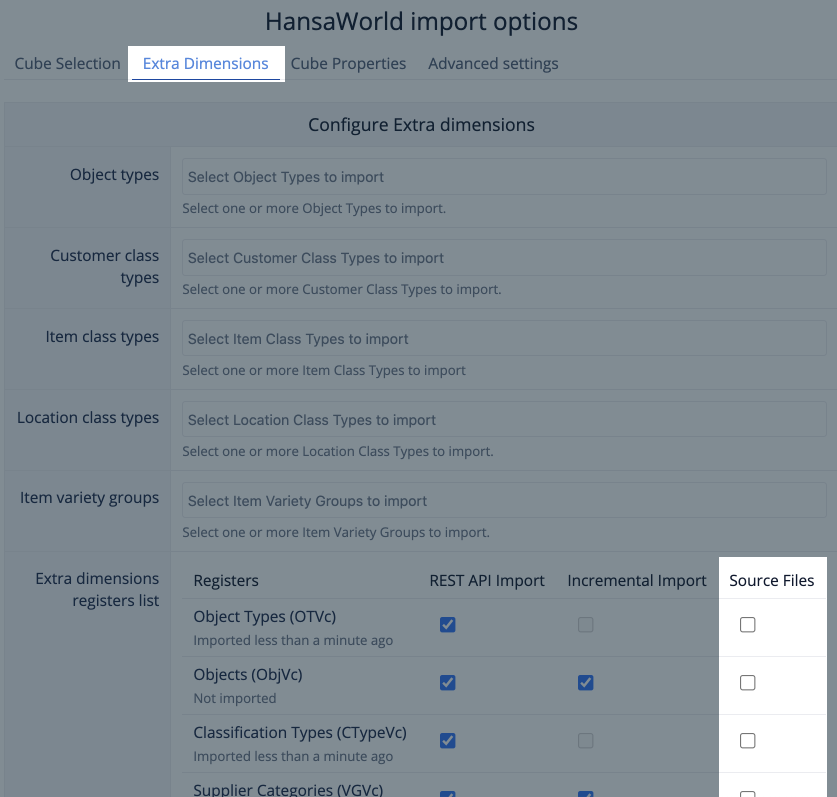Click Incremental Import checkbox for Classification Types
The image size is (837, 797).
(x=586, y=741)
